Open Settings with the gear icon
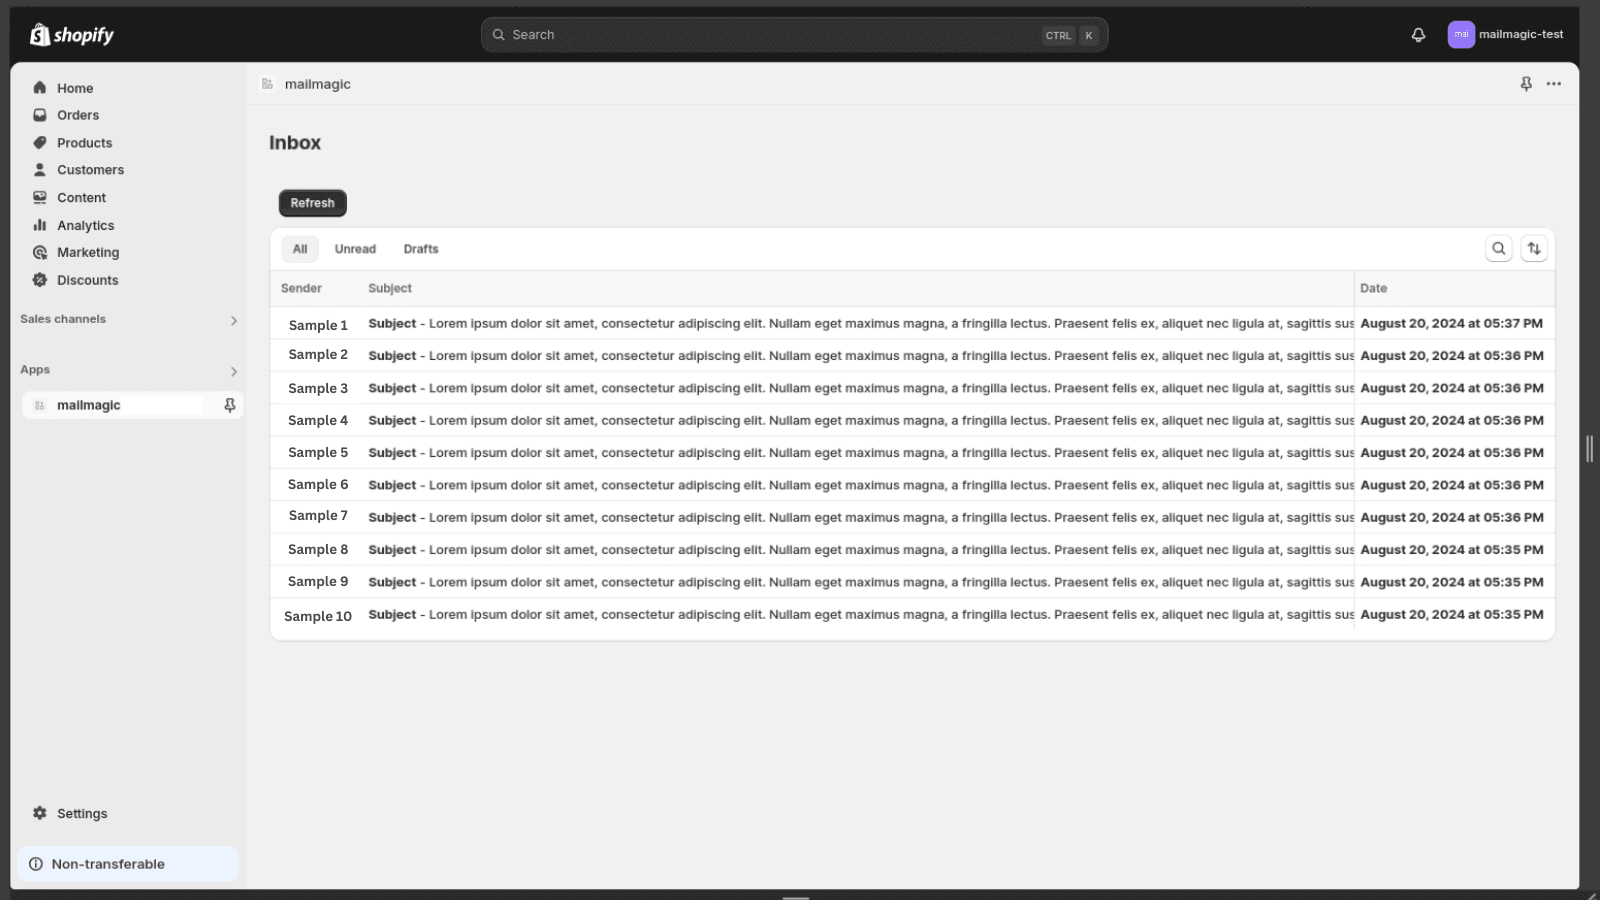 click(x=40, y=813)
